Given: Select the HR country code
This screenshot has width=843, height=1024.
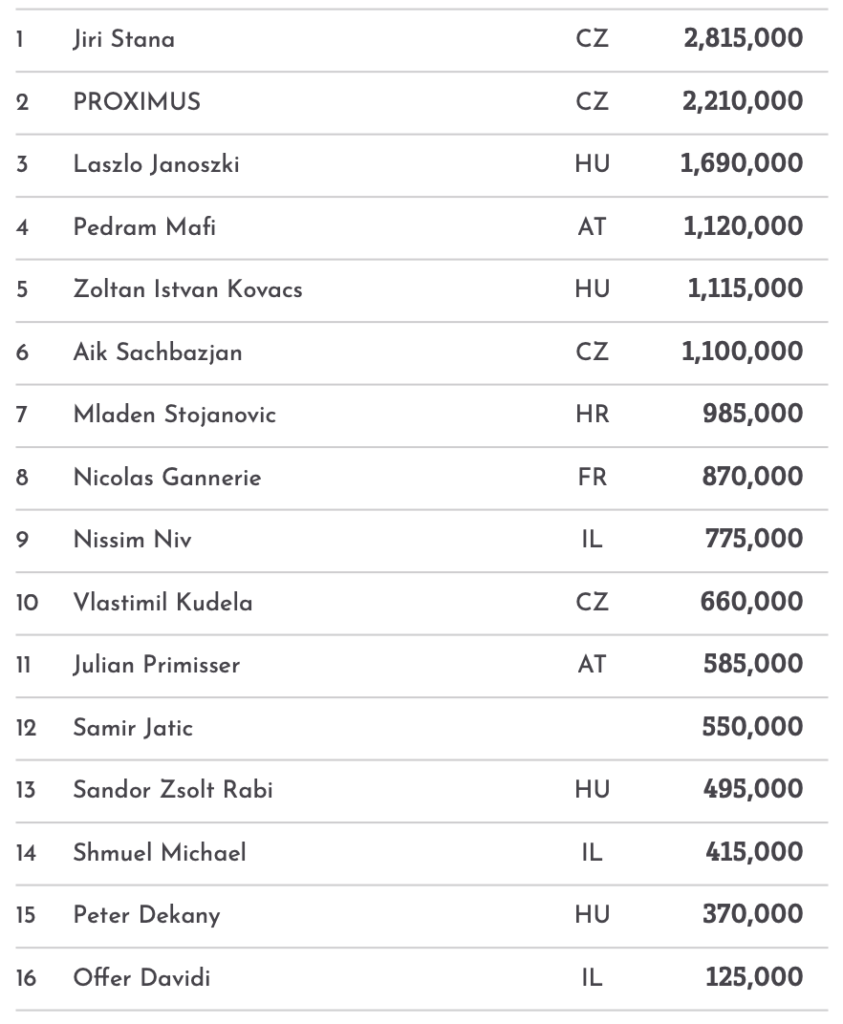Looking at the screenshot, I should click(x=592, y=415).
